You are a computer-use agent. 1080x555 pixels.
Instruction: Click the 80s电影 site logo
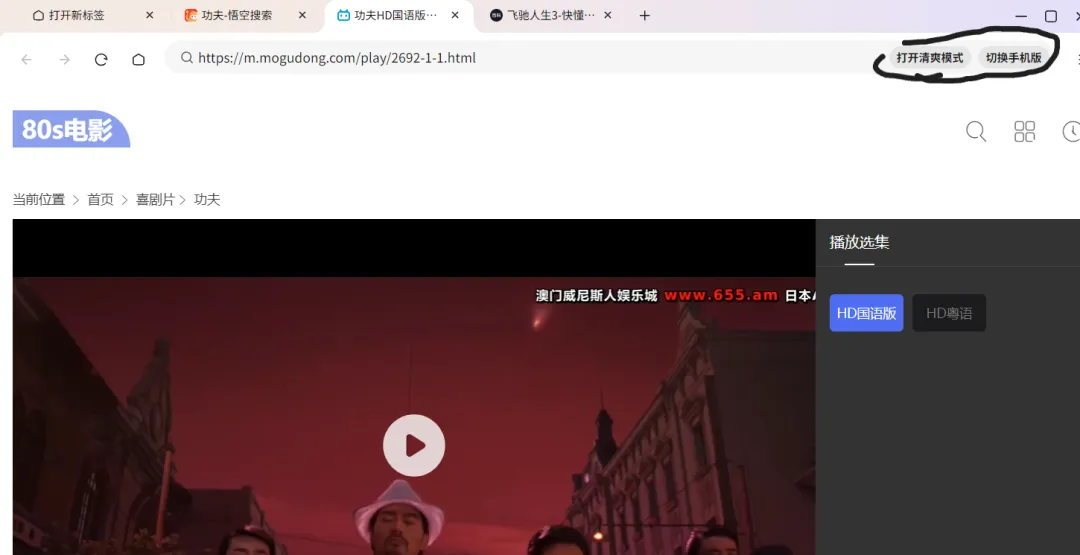click(x=71, y=129)
